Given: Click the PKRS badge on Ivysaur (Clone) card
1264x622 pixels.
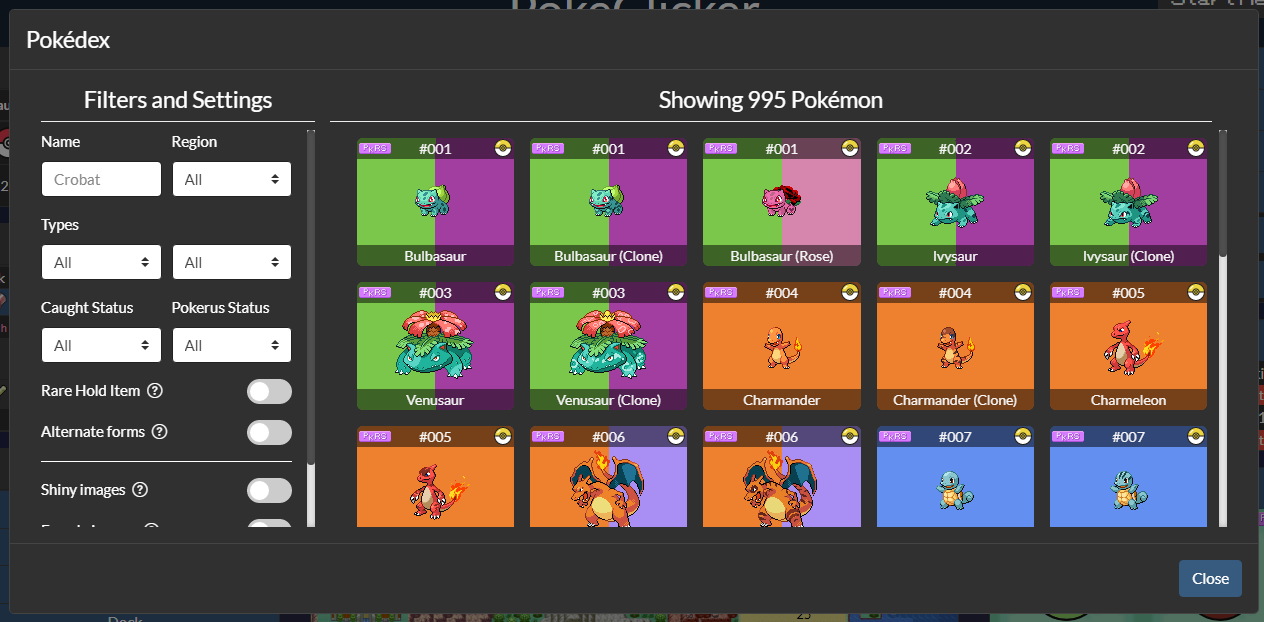Looking at the screenshot, I should pos(1067,148).
